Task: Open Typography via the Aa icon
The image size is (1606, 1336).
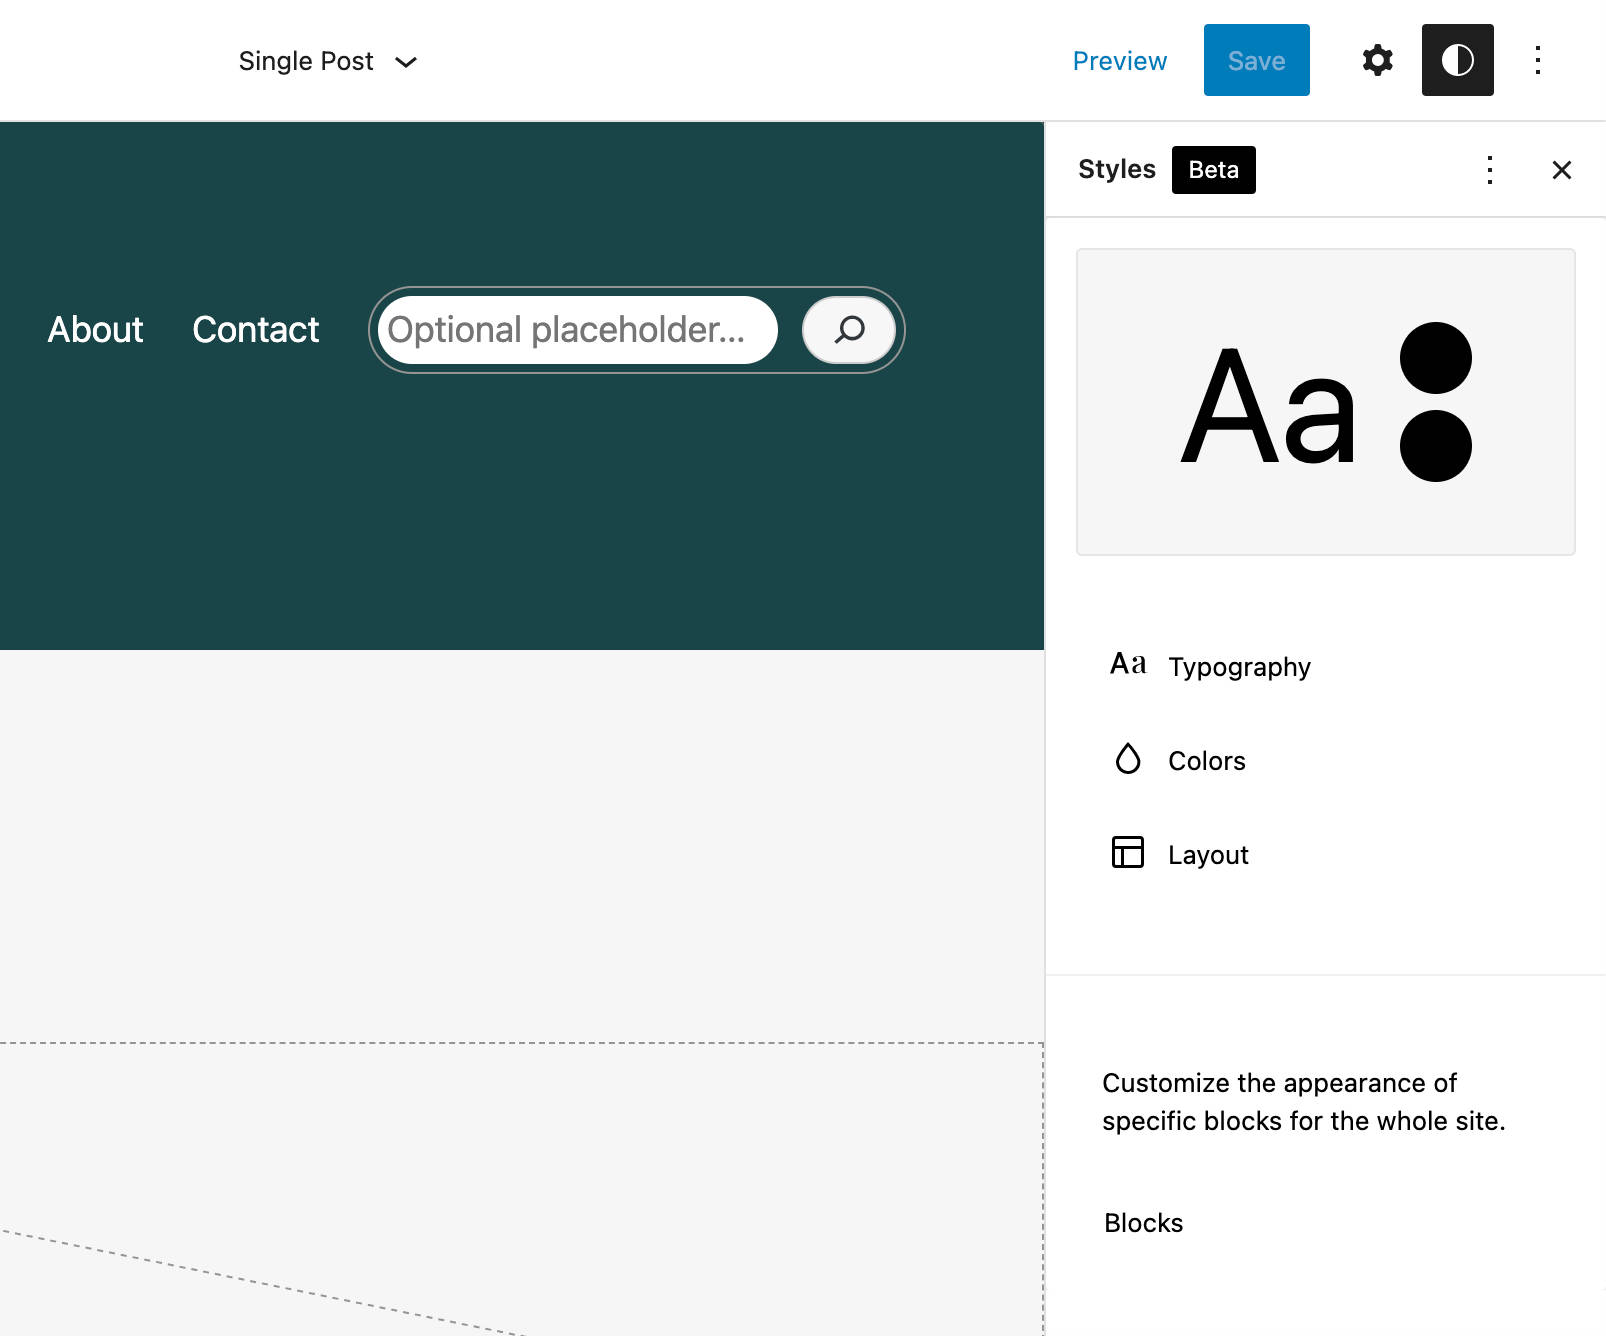Action: (x=1127, y=665)
